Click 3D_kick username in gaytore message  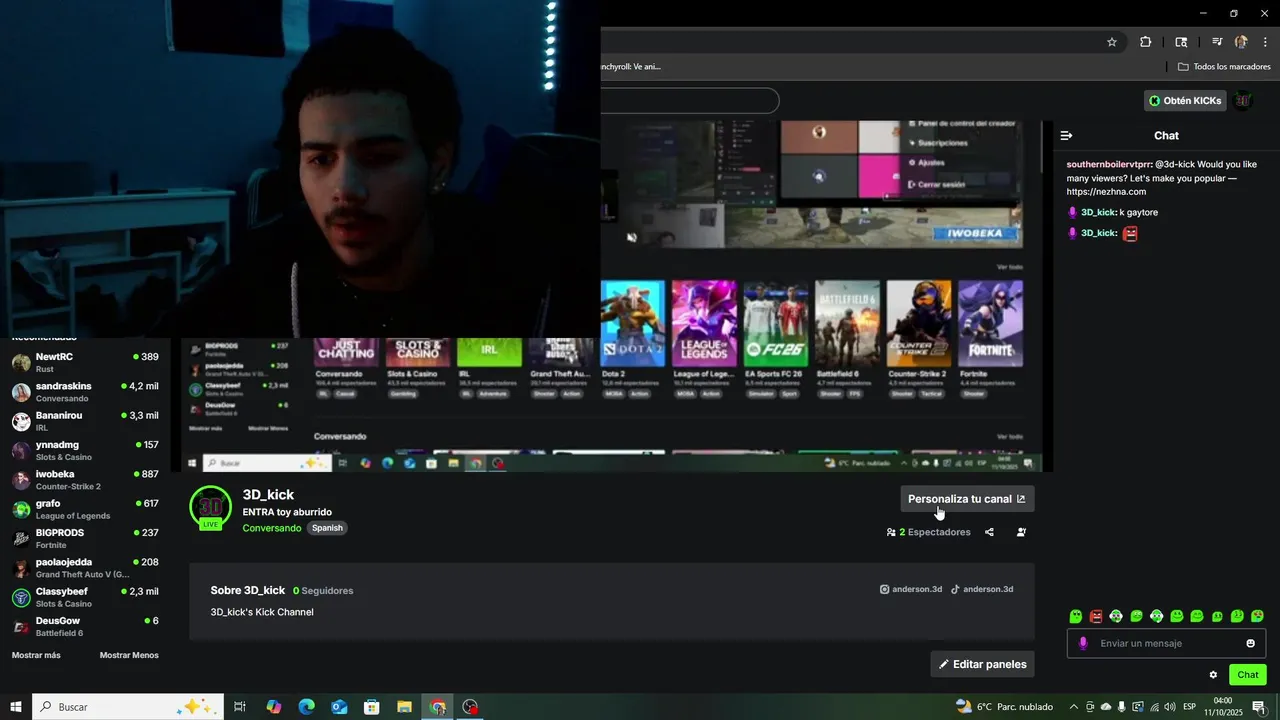point(1098,212)
